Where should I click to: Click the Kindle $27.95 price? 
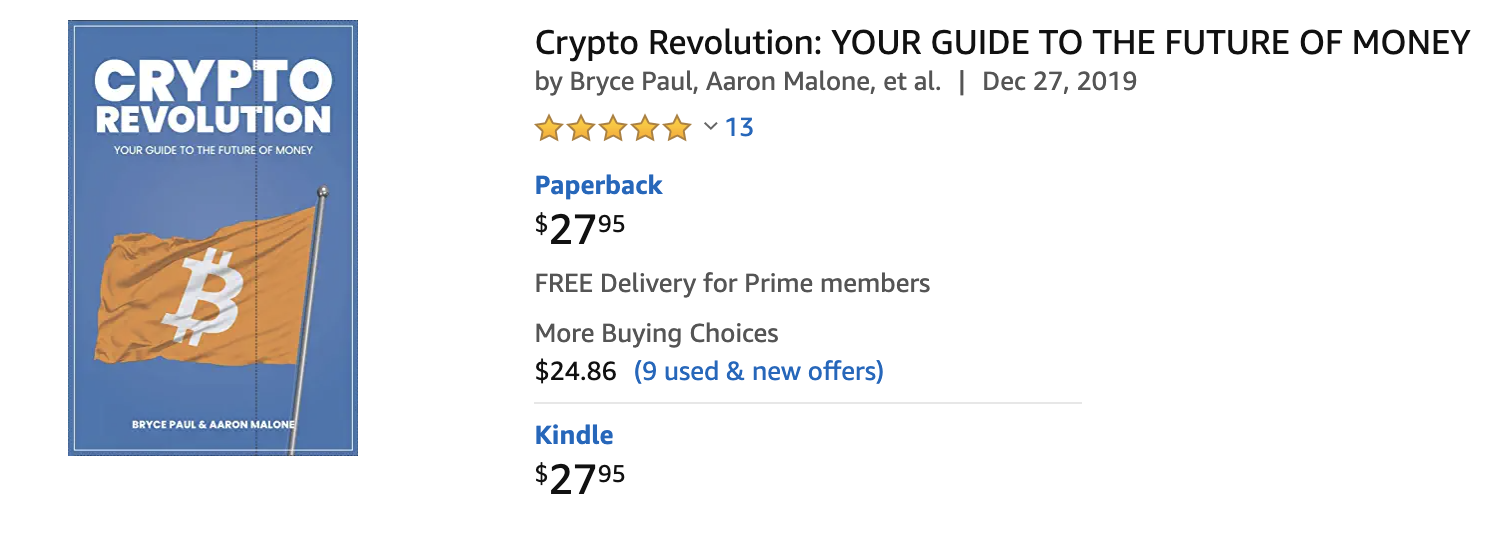(x=580, y=477)
